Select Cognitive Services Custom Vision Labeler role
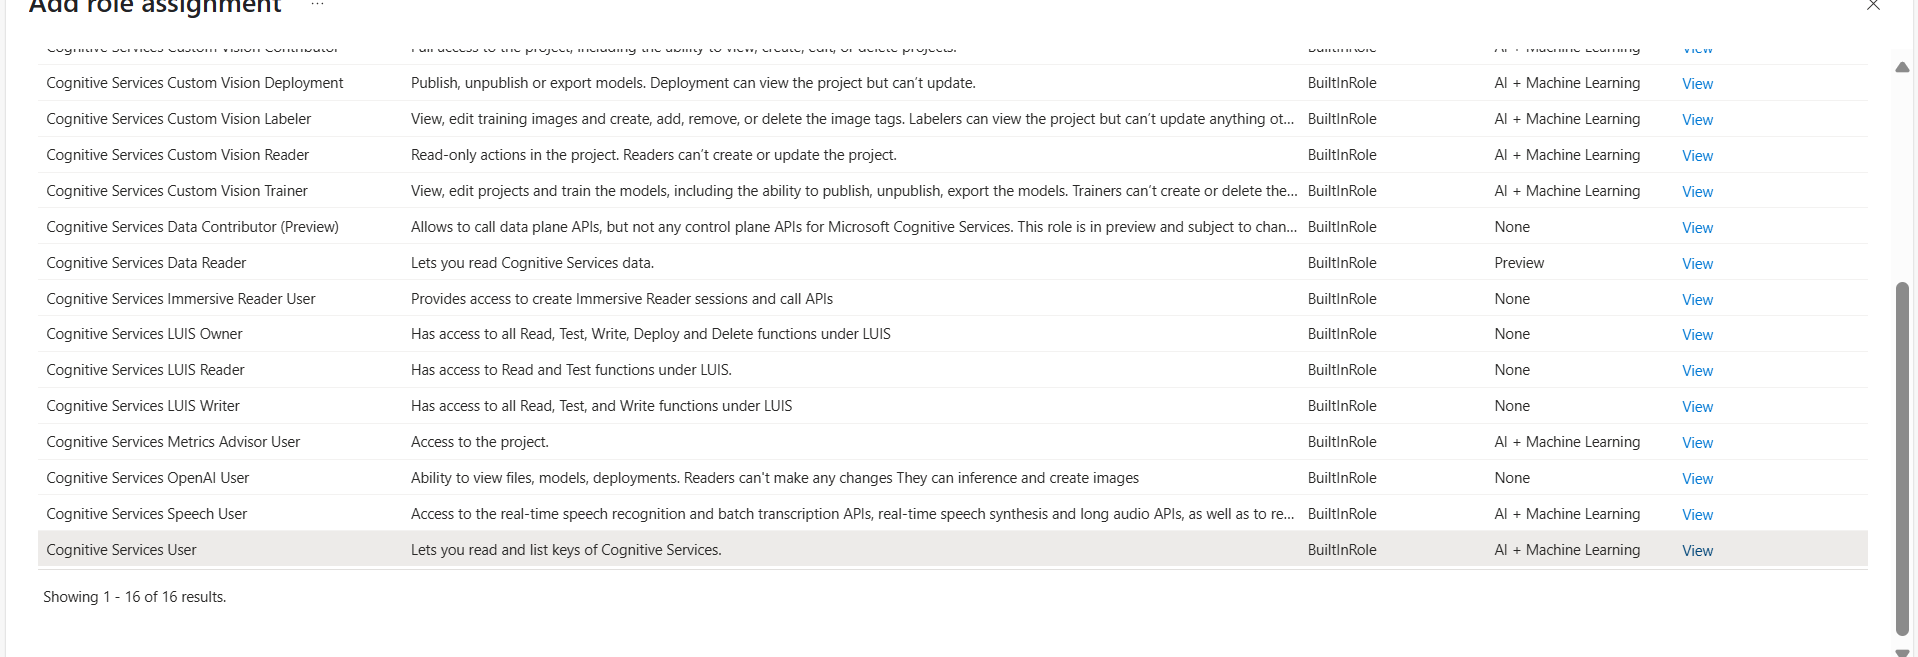The height and width of the screenshot is (657, 1918). tap(178, 119)
